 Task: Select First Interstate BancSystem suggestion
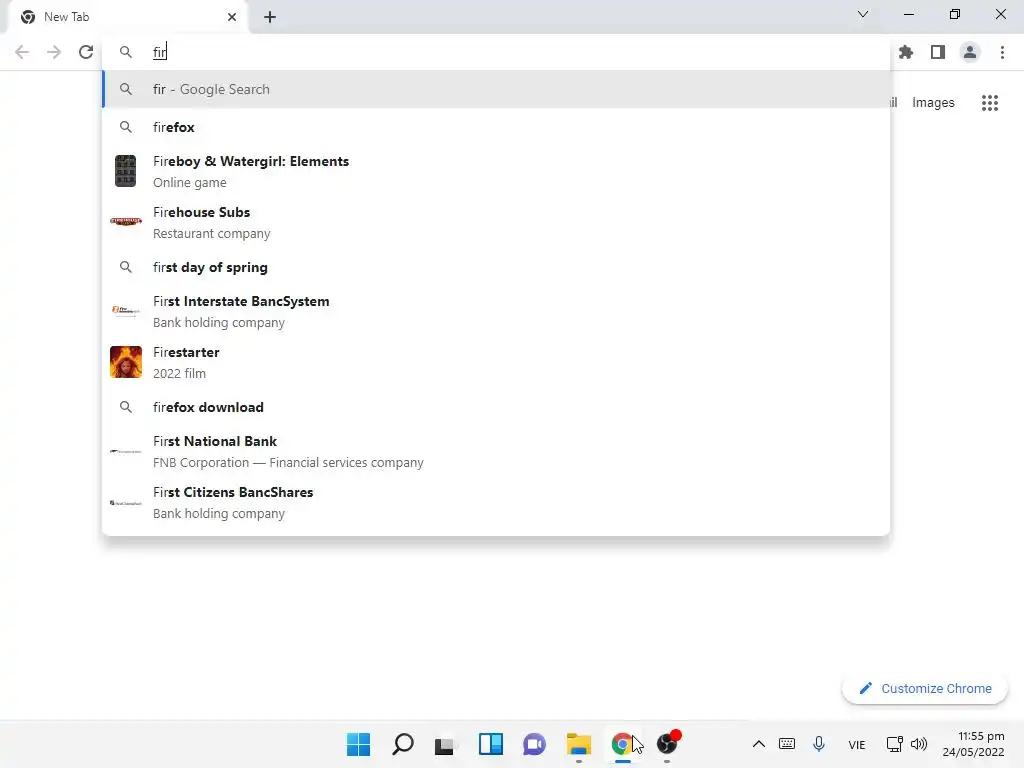pos(496,311)
